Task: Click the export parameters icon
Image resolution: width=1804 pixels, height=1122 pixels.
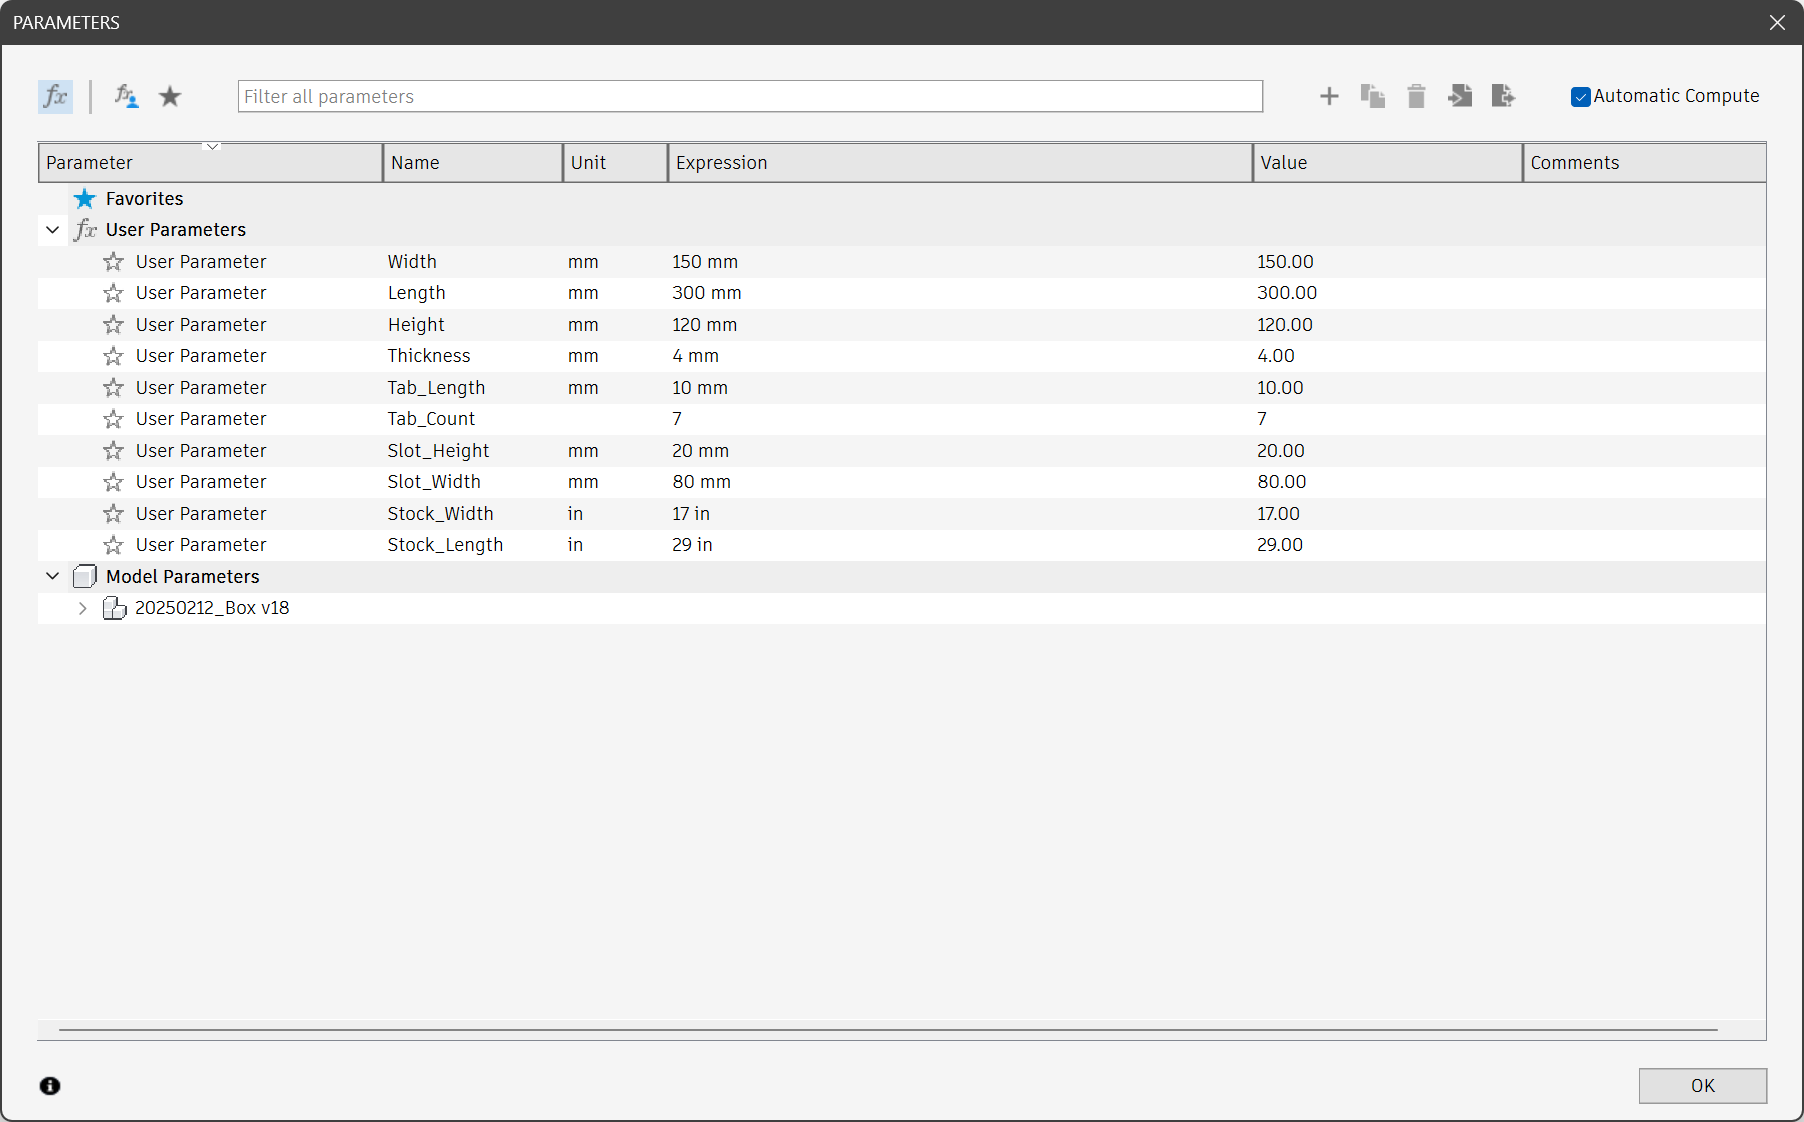Action: tap(1503, 97)
